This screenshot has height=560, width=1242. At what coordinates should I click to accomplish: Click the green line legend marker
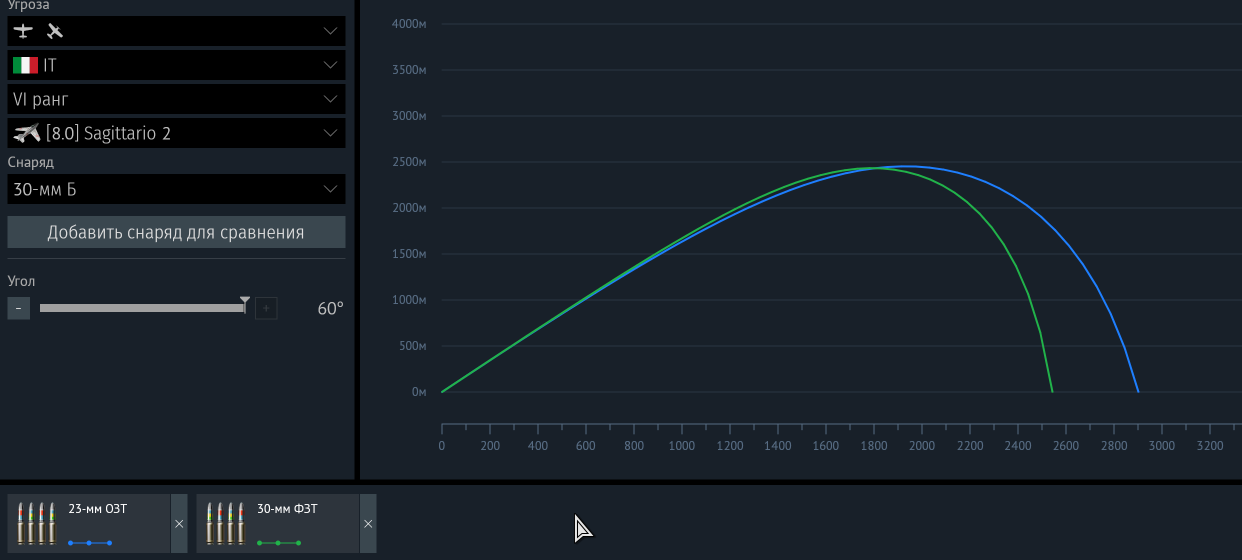278,543
